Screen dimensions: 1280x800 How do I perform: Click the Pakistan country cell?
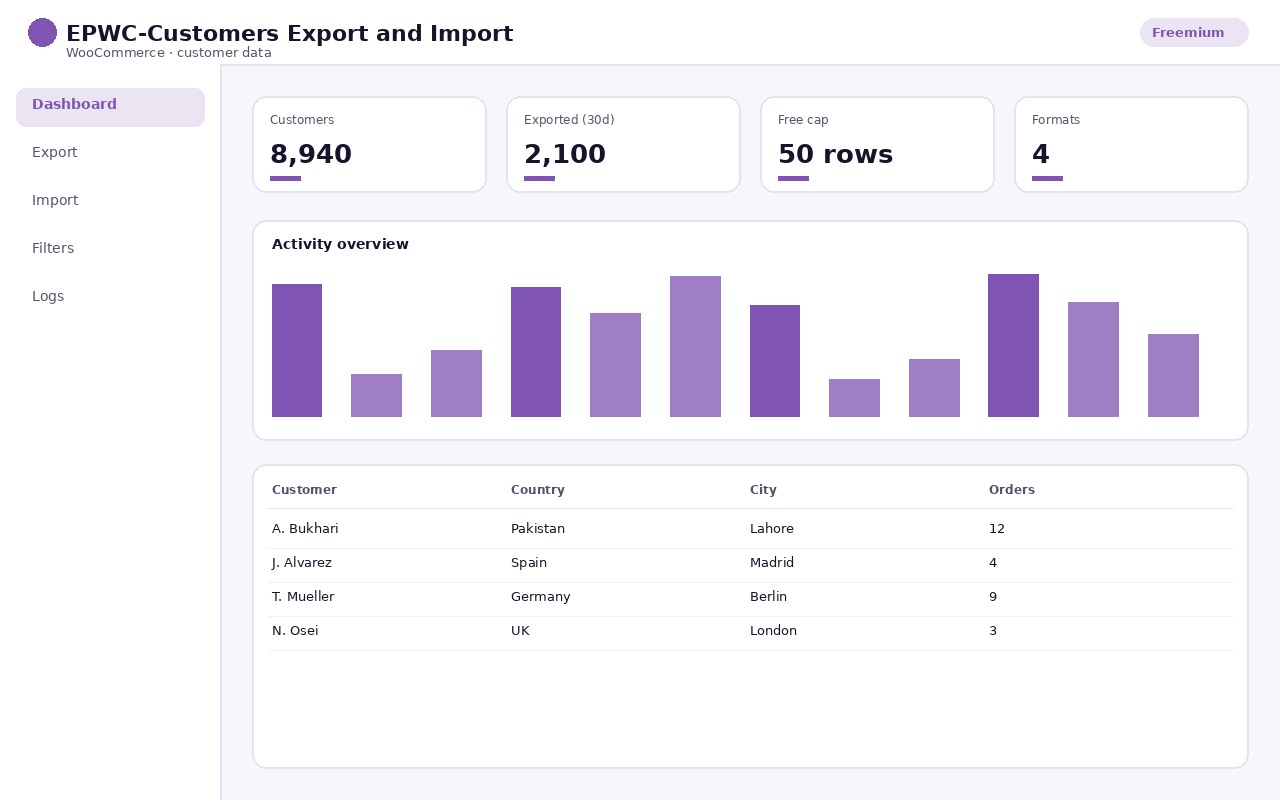pos(538,529)
